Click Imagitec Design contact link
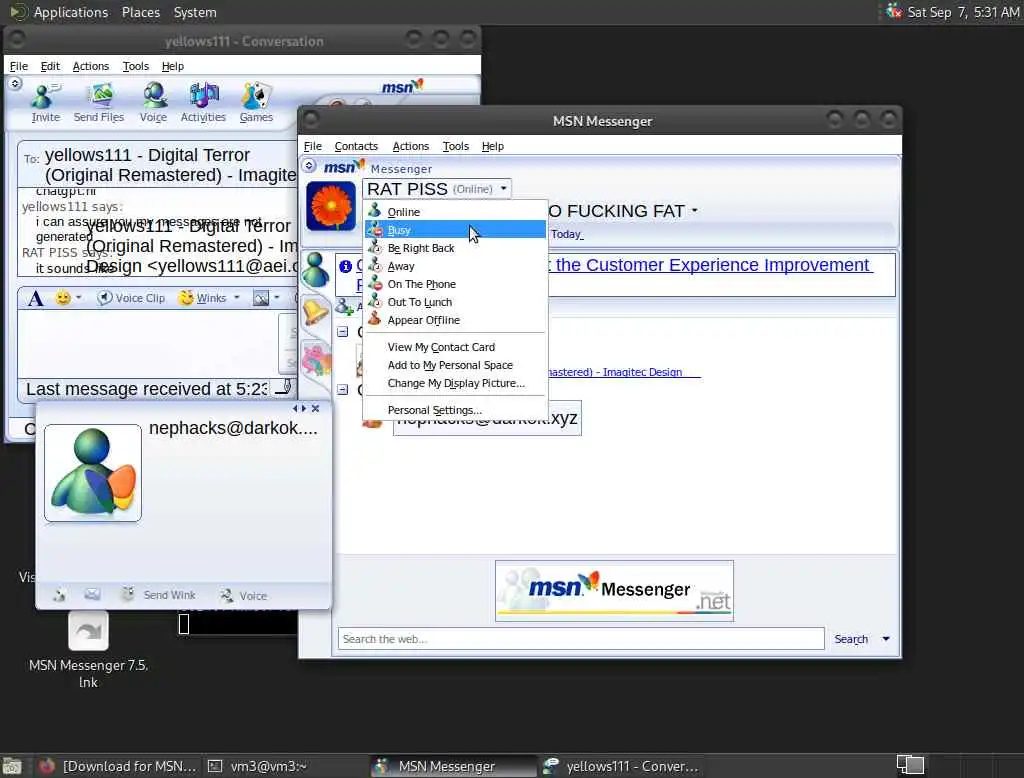Screen dimensions: 1024x778 click(624, 372)
